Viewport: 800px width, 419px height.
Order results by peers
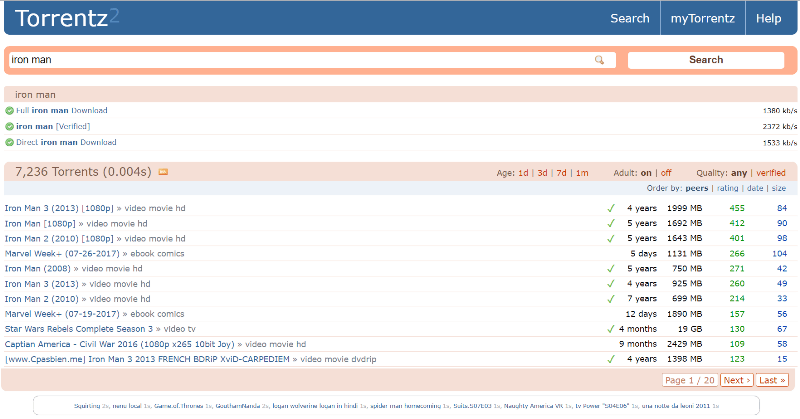[696, 188]
